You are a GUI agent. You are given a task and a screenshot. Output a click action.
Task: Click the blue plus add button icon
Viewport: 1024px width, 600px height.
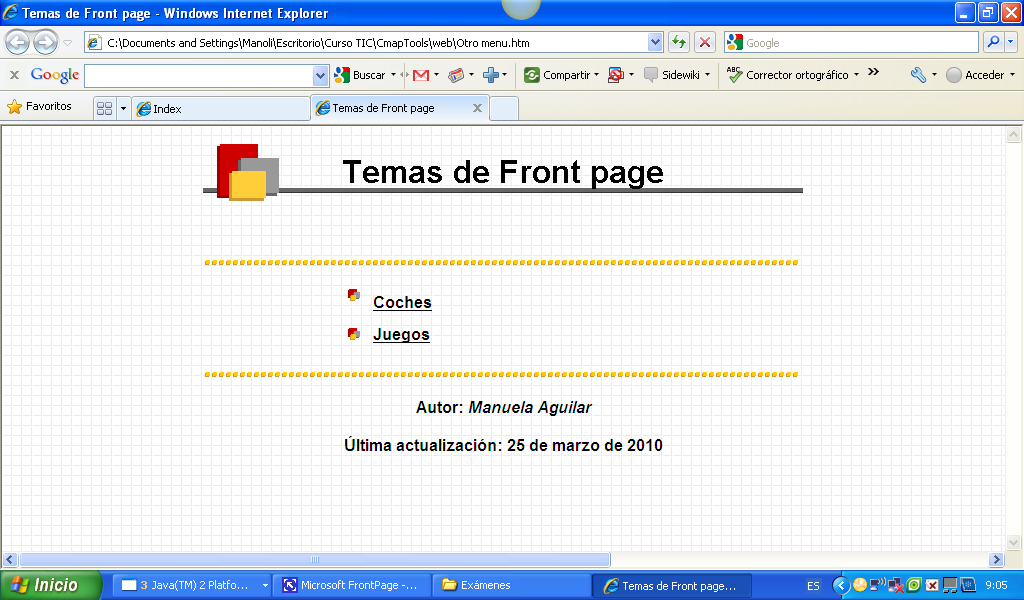click(x=491, y=75)
